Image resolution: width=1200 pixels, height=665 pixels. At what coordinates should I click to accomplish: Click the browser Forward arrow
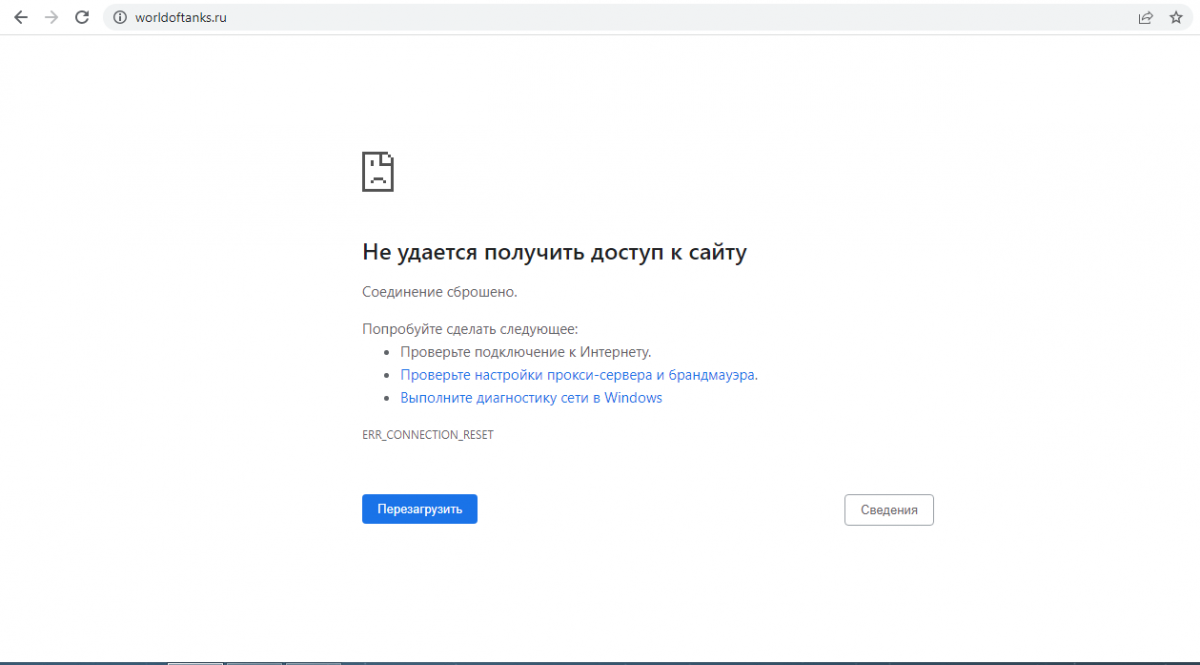pos(51,17)
